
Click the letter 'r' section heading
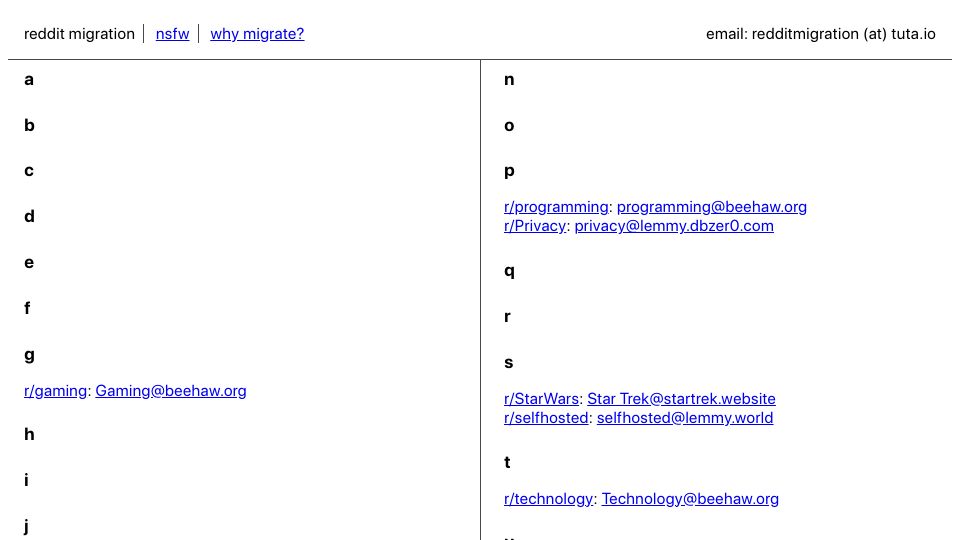507,317
